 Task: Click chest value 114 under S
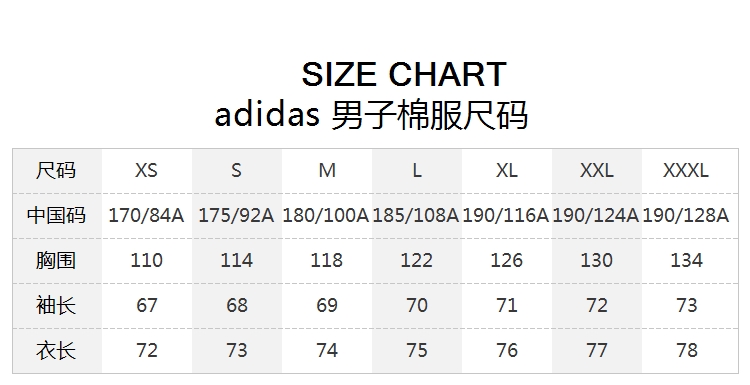[x=236, y=260]
